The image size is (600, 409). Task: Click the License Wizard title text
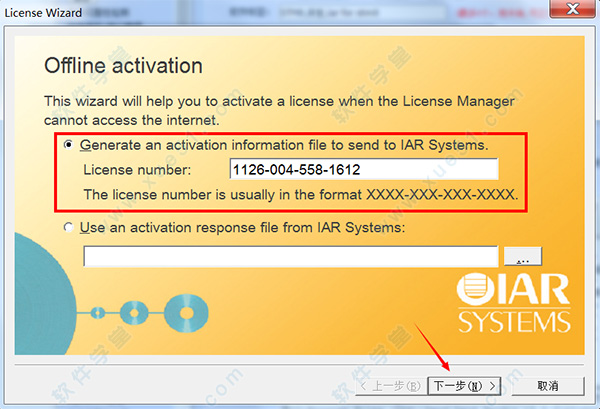[43, 13]
